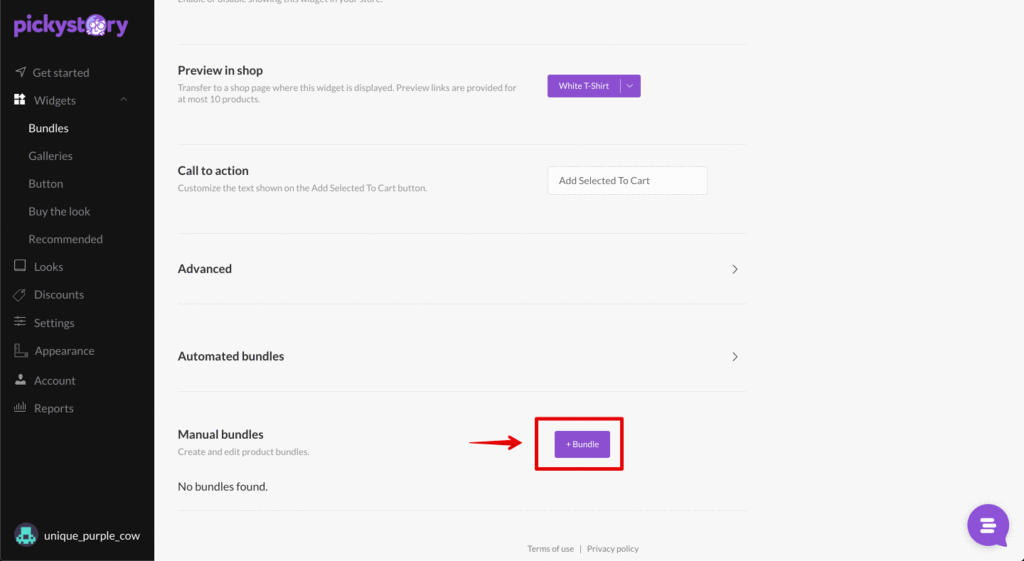
Task: Click the Settings sliders icon
Action: click(x=20, y=322)
